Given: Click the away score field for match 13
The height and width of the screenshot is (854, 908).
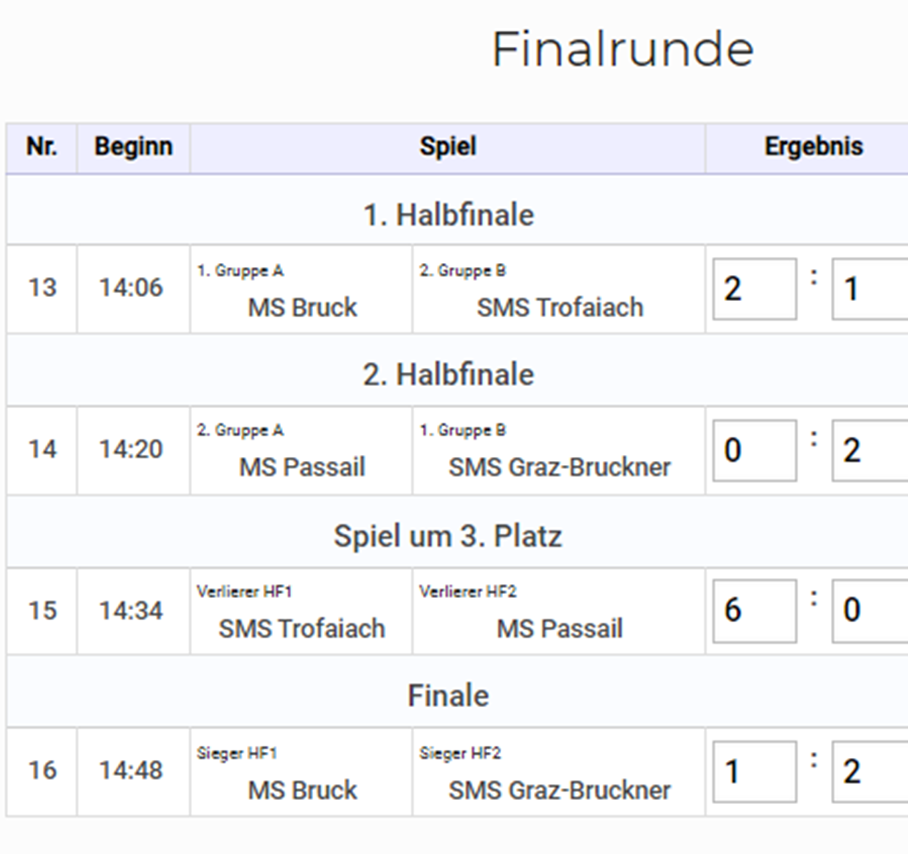Looking at the screenshot, I should click(870, 289).
